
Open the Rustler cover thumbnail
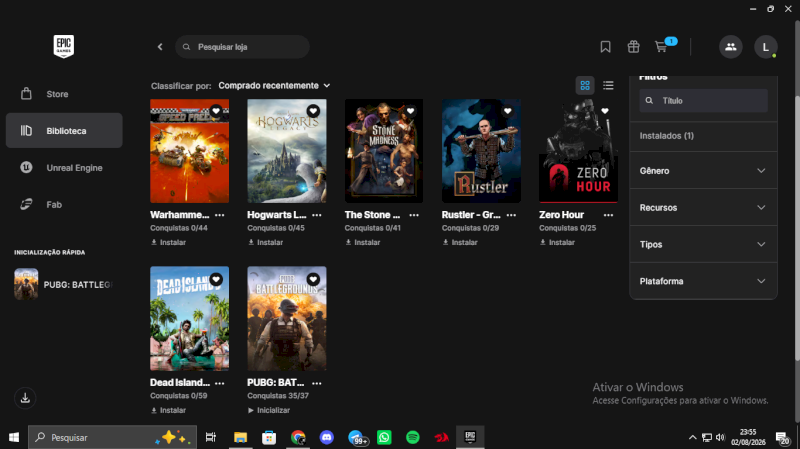[x=481, y=151]
